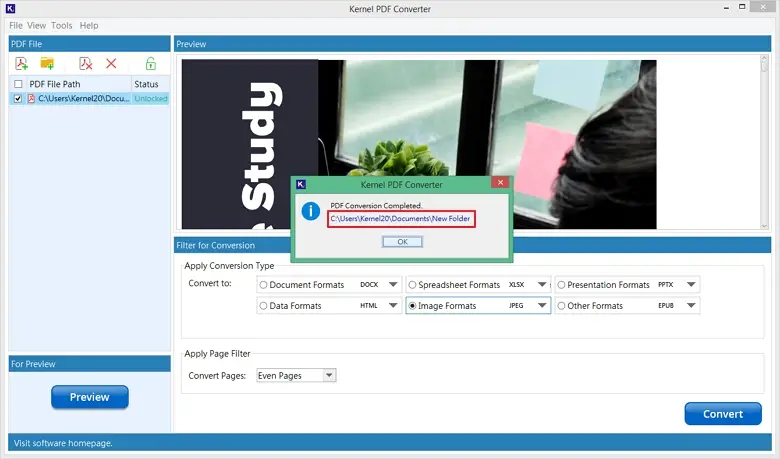The width and height of the screenshot is (780, 459).
Task: Click the Kernel app logo in title bar
Action: (x=10, y=8)
